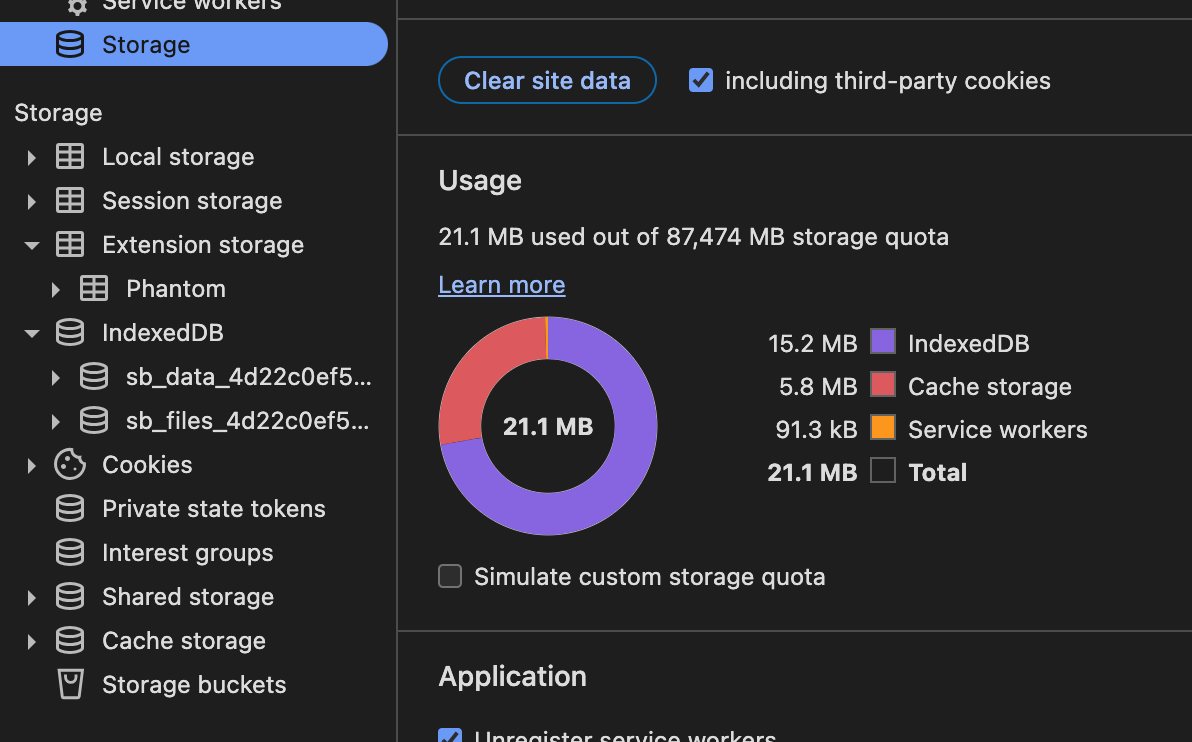The image size is (1192, 742).
Task: Click the Storage buckets bucket icon
Action: pyautogui.click(x=70, y=685)
